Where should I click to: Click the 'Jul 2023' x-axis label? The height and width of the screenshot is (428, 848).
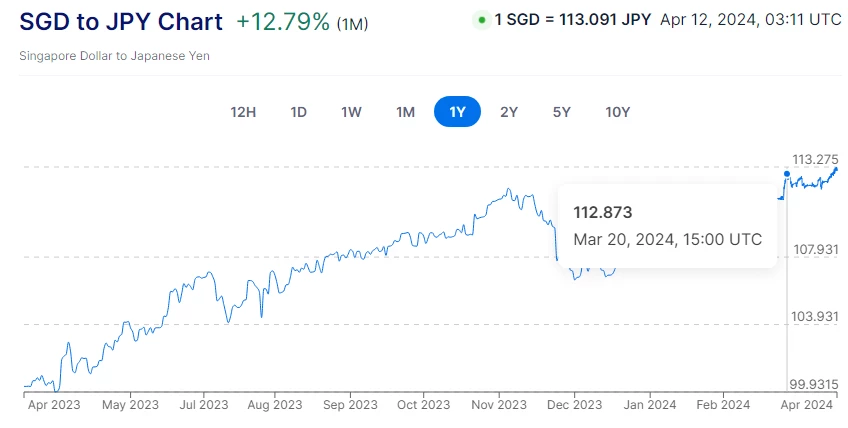(204, 405)
